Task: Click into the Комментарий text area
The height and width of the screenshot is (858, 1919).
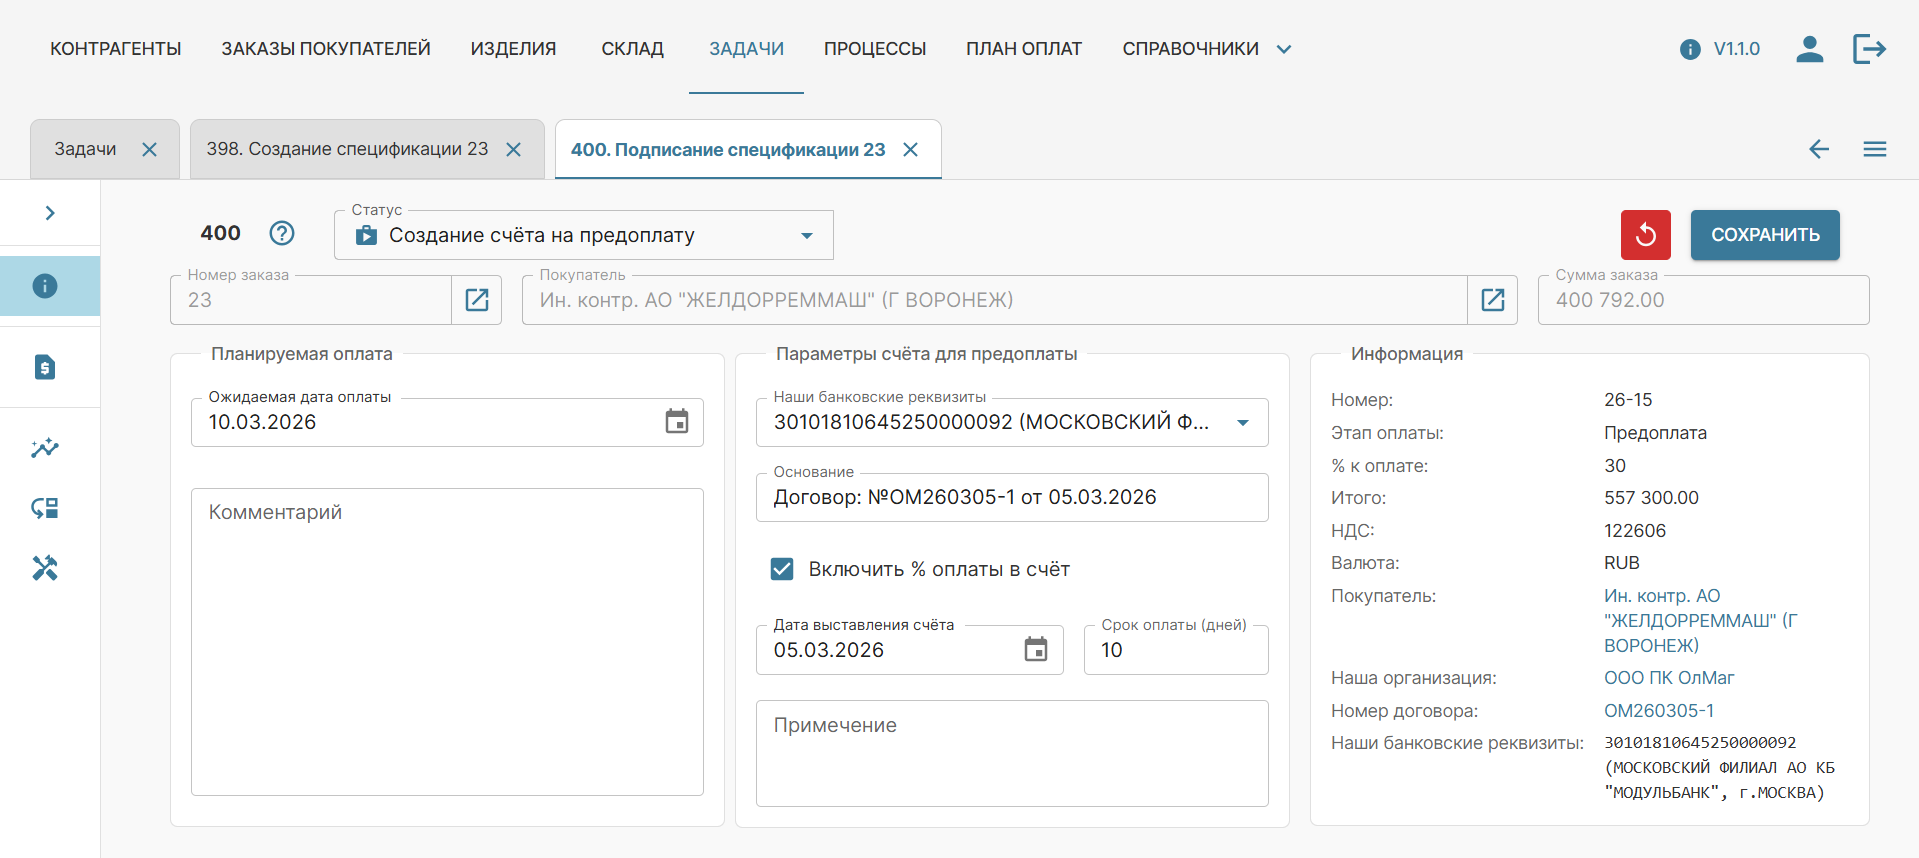Action: click(447, 640)
